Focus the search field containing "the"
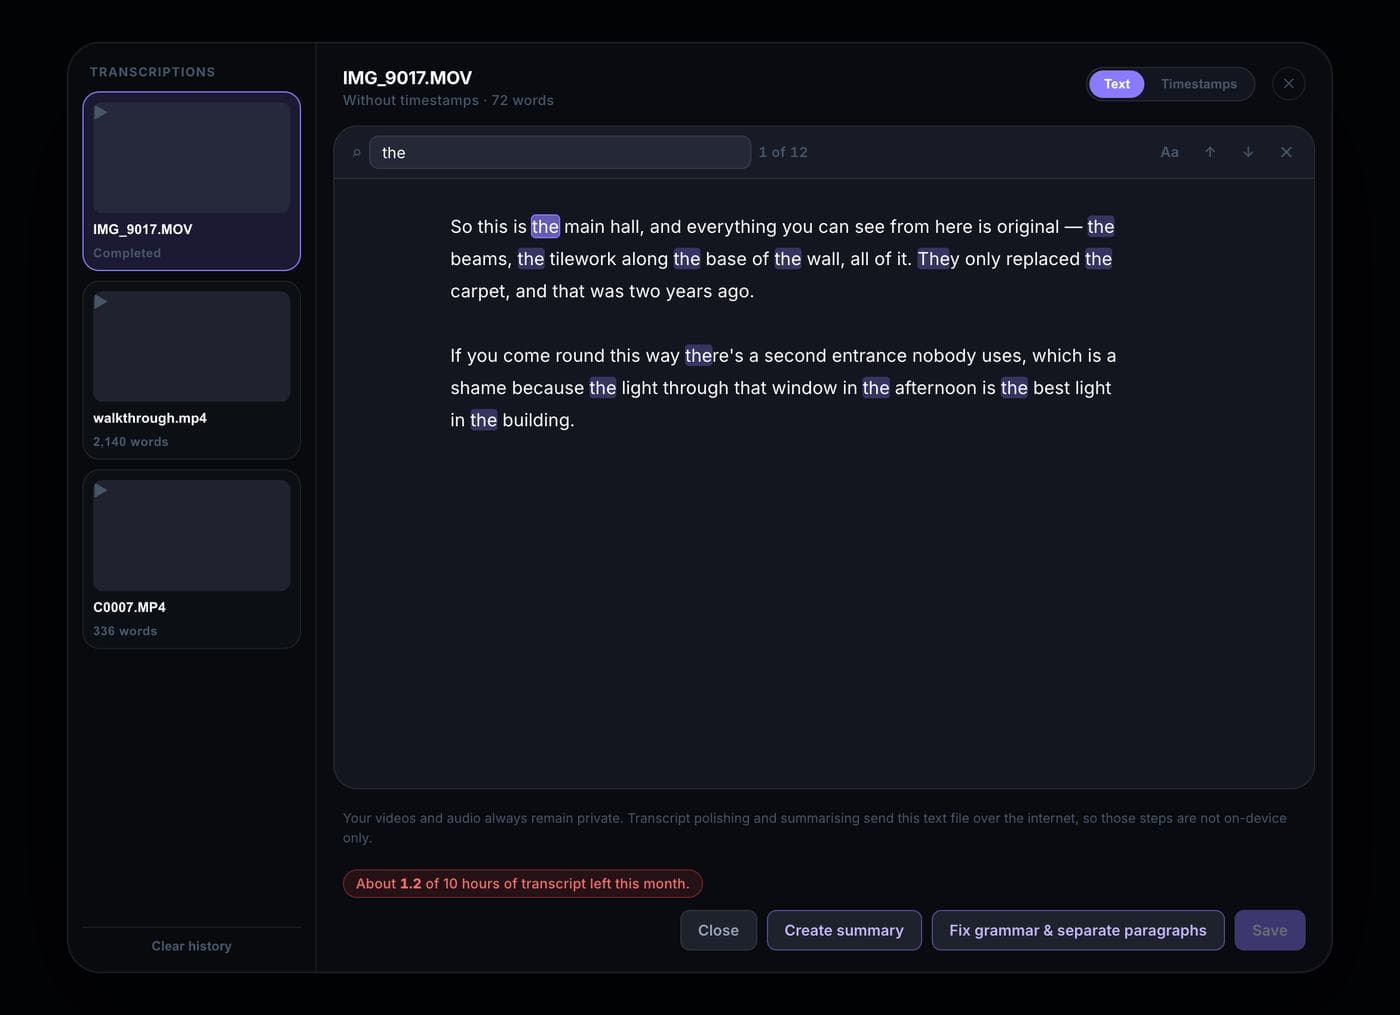Viewport: 1400px width, 1015px height. pyautogui.click(x=560, y=152)
